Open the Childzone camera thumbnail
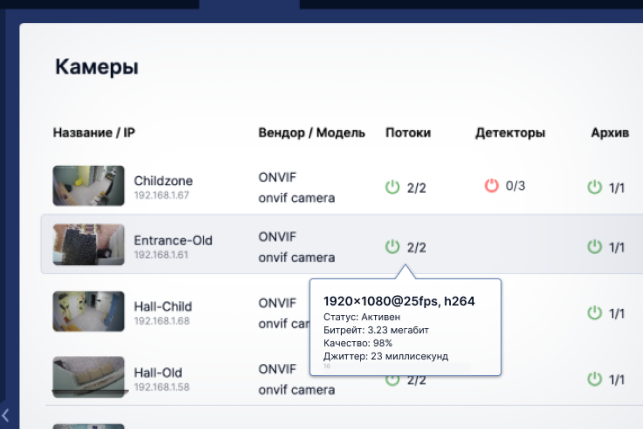The width and height of the screenshot is (643, 429). coord(88,186)
